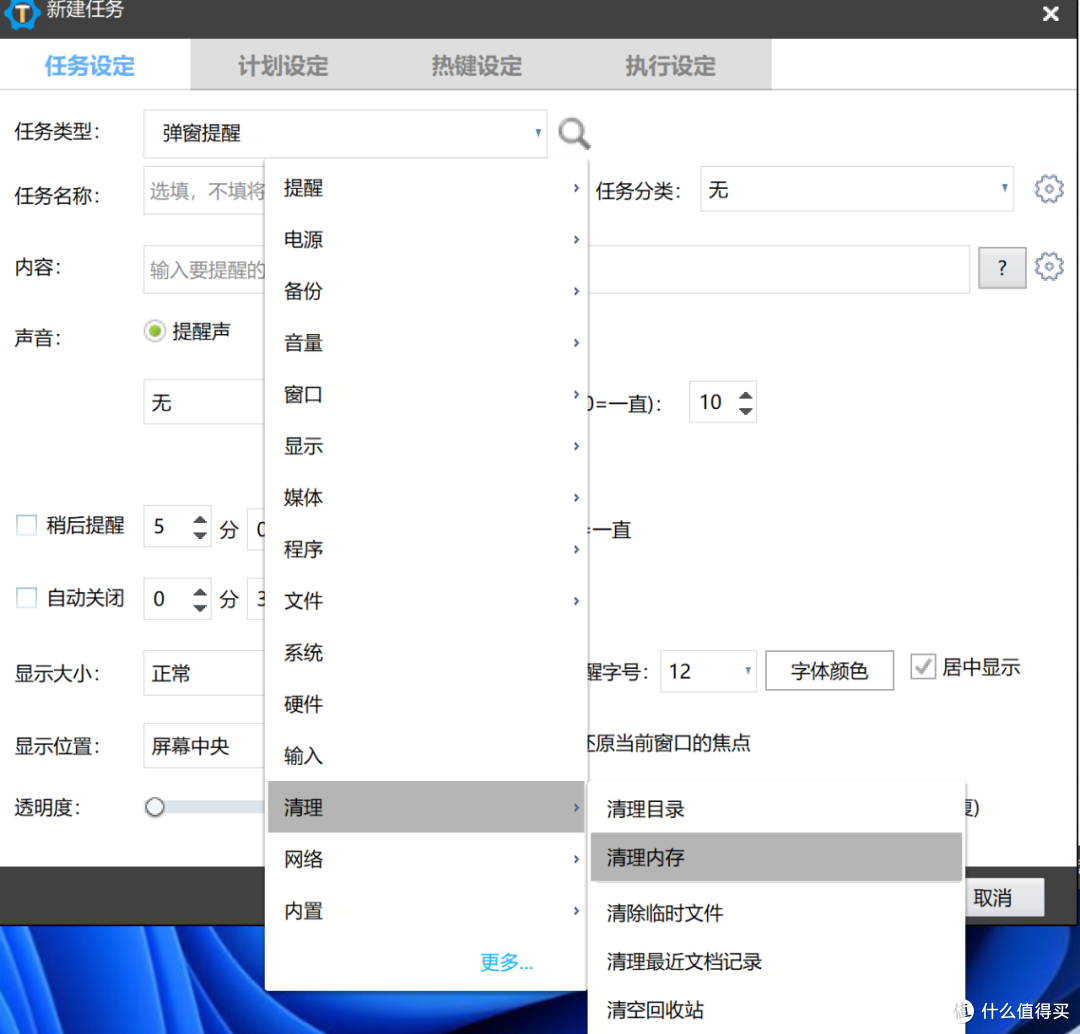Viewport: 1080px width, 1034px height.
Task: Open the 文件 submenu
Action: point(427,601)
